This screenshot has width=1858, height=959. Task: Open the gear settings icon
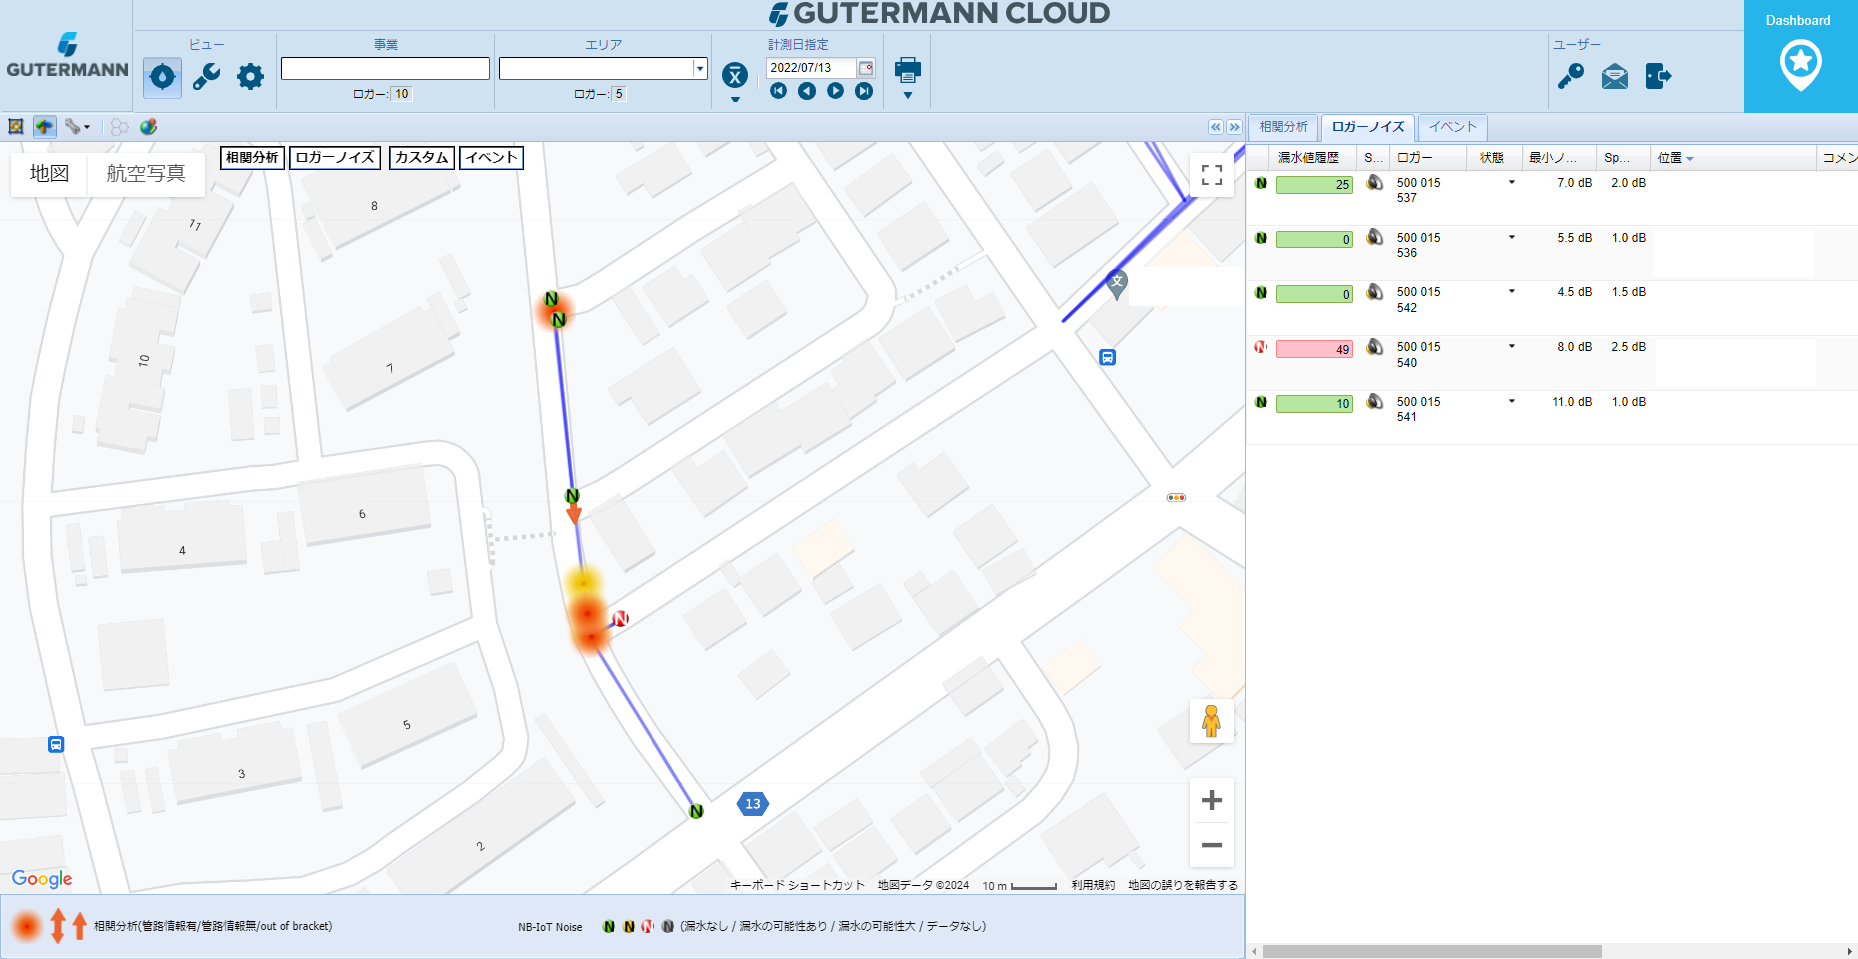click(x=250, y=77)
